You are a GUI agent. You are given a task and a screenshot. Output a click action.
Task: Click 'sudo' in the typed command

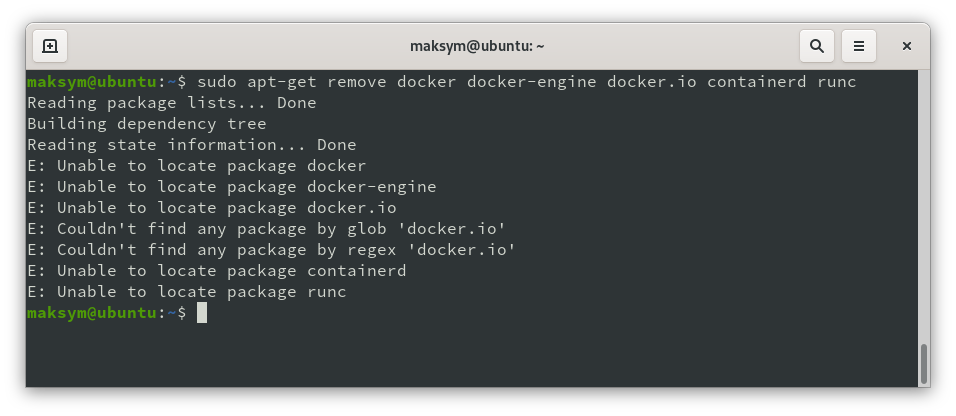[216, 82]
